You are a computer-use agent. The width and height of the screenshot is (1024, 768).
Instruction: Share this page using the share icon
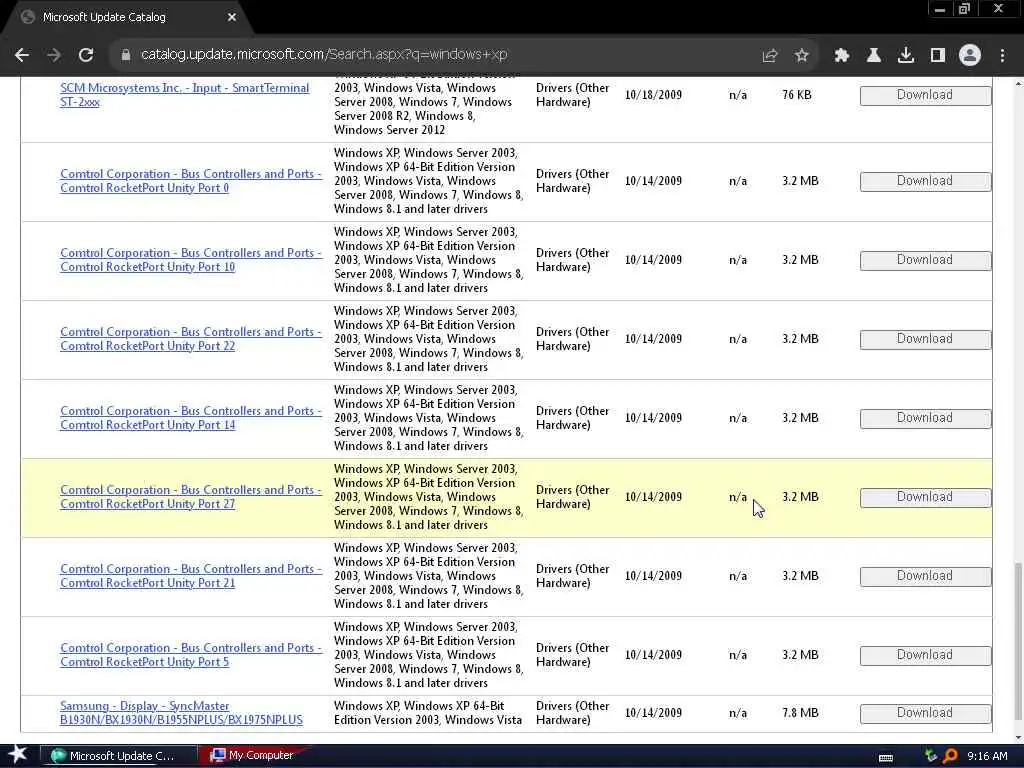[x=769, y=56]
